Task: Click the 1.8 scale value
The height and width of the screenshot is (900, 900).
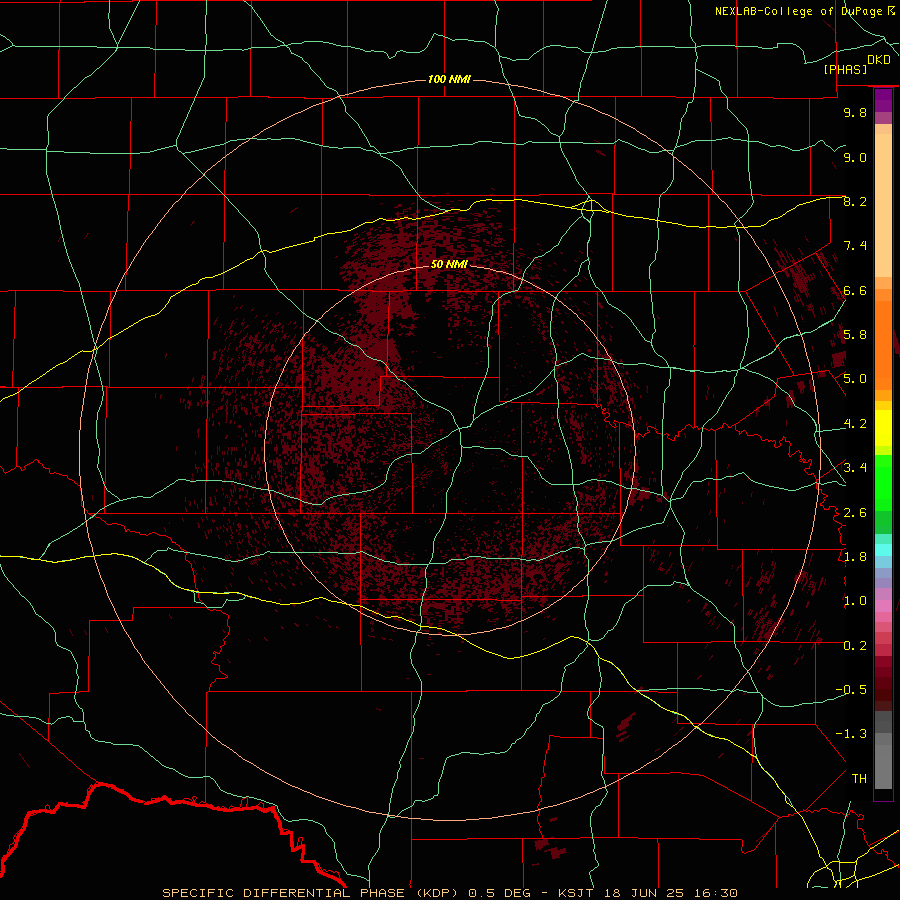Action: click(x=855, y=557)
